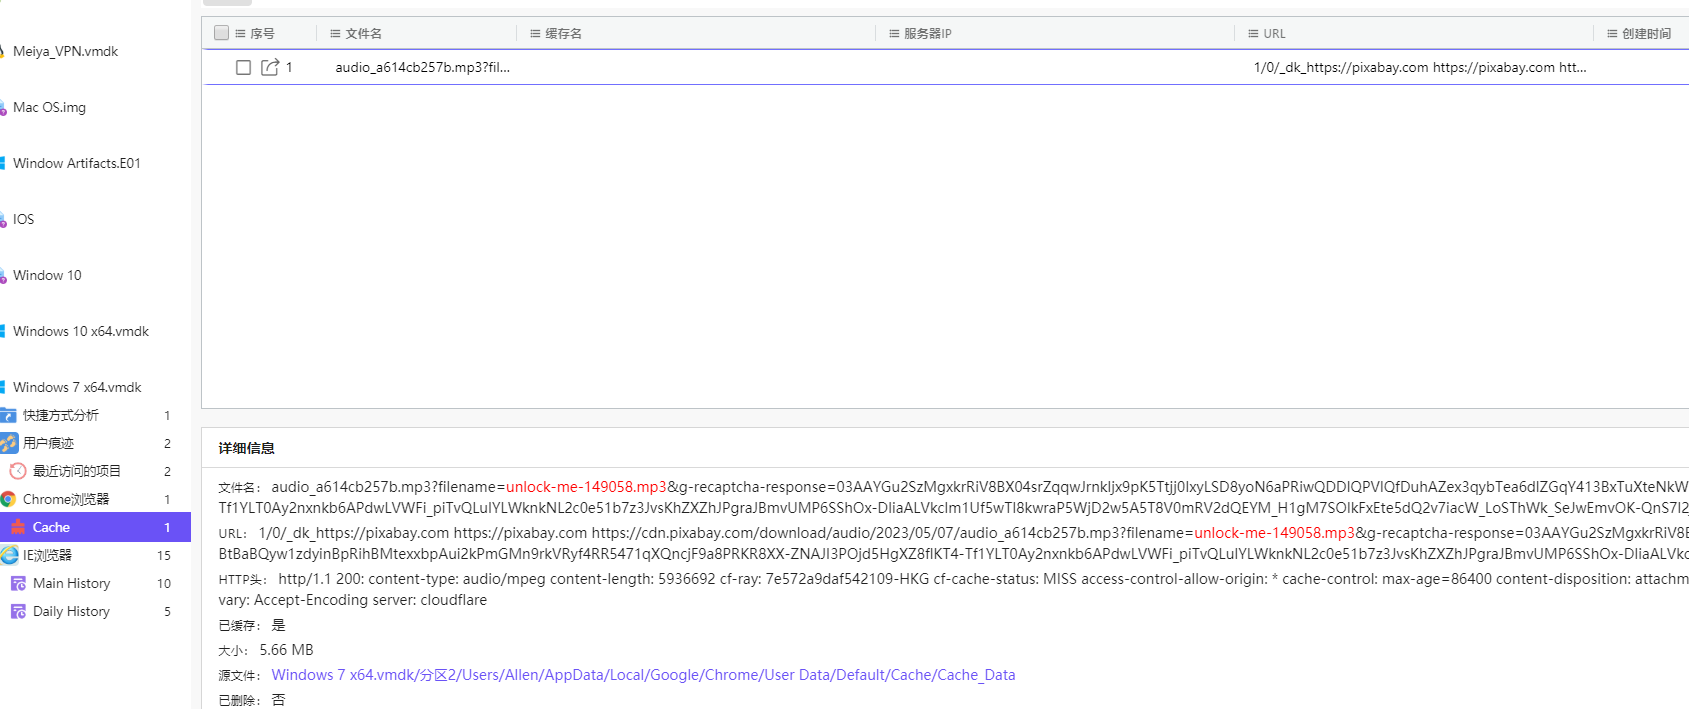The width and height of the screenshot is (1689, 709).
Task: Open the 缓存名 column menu icon
Action: (535, 33)
